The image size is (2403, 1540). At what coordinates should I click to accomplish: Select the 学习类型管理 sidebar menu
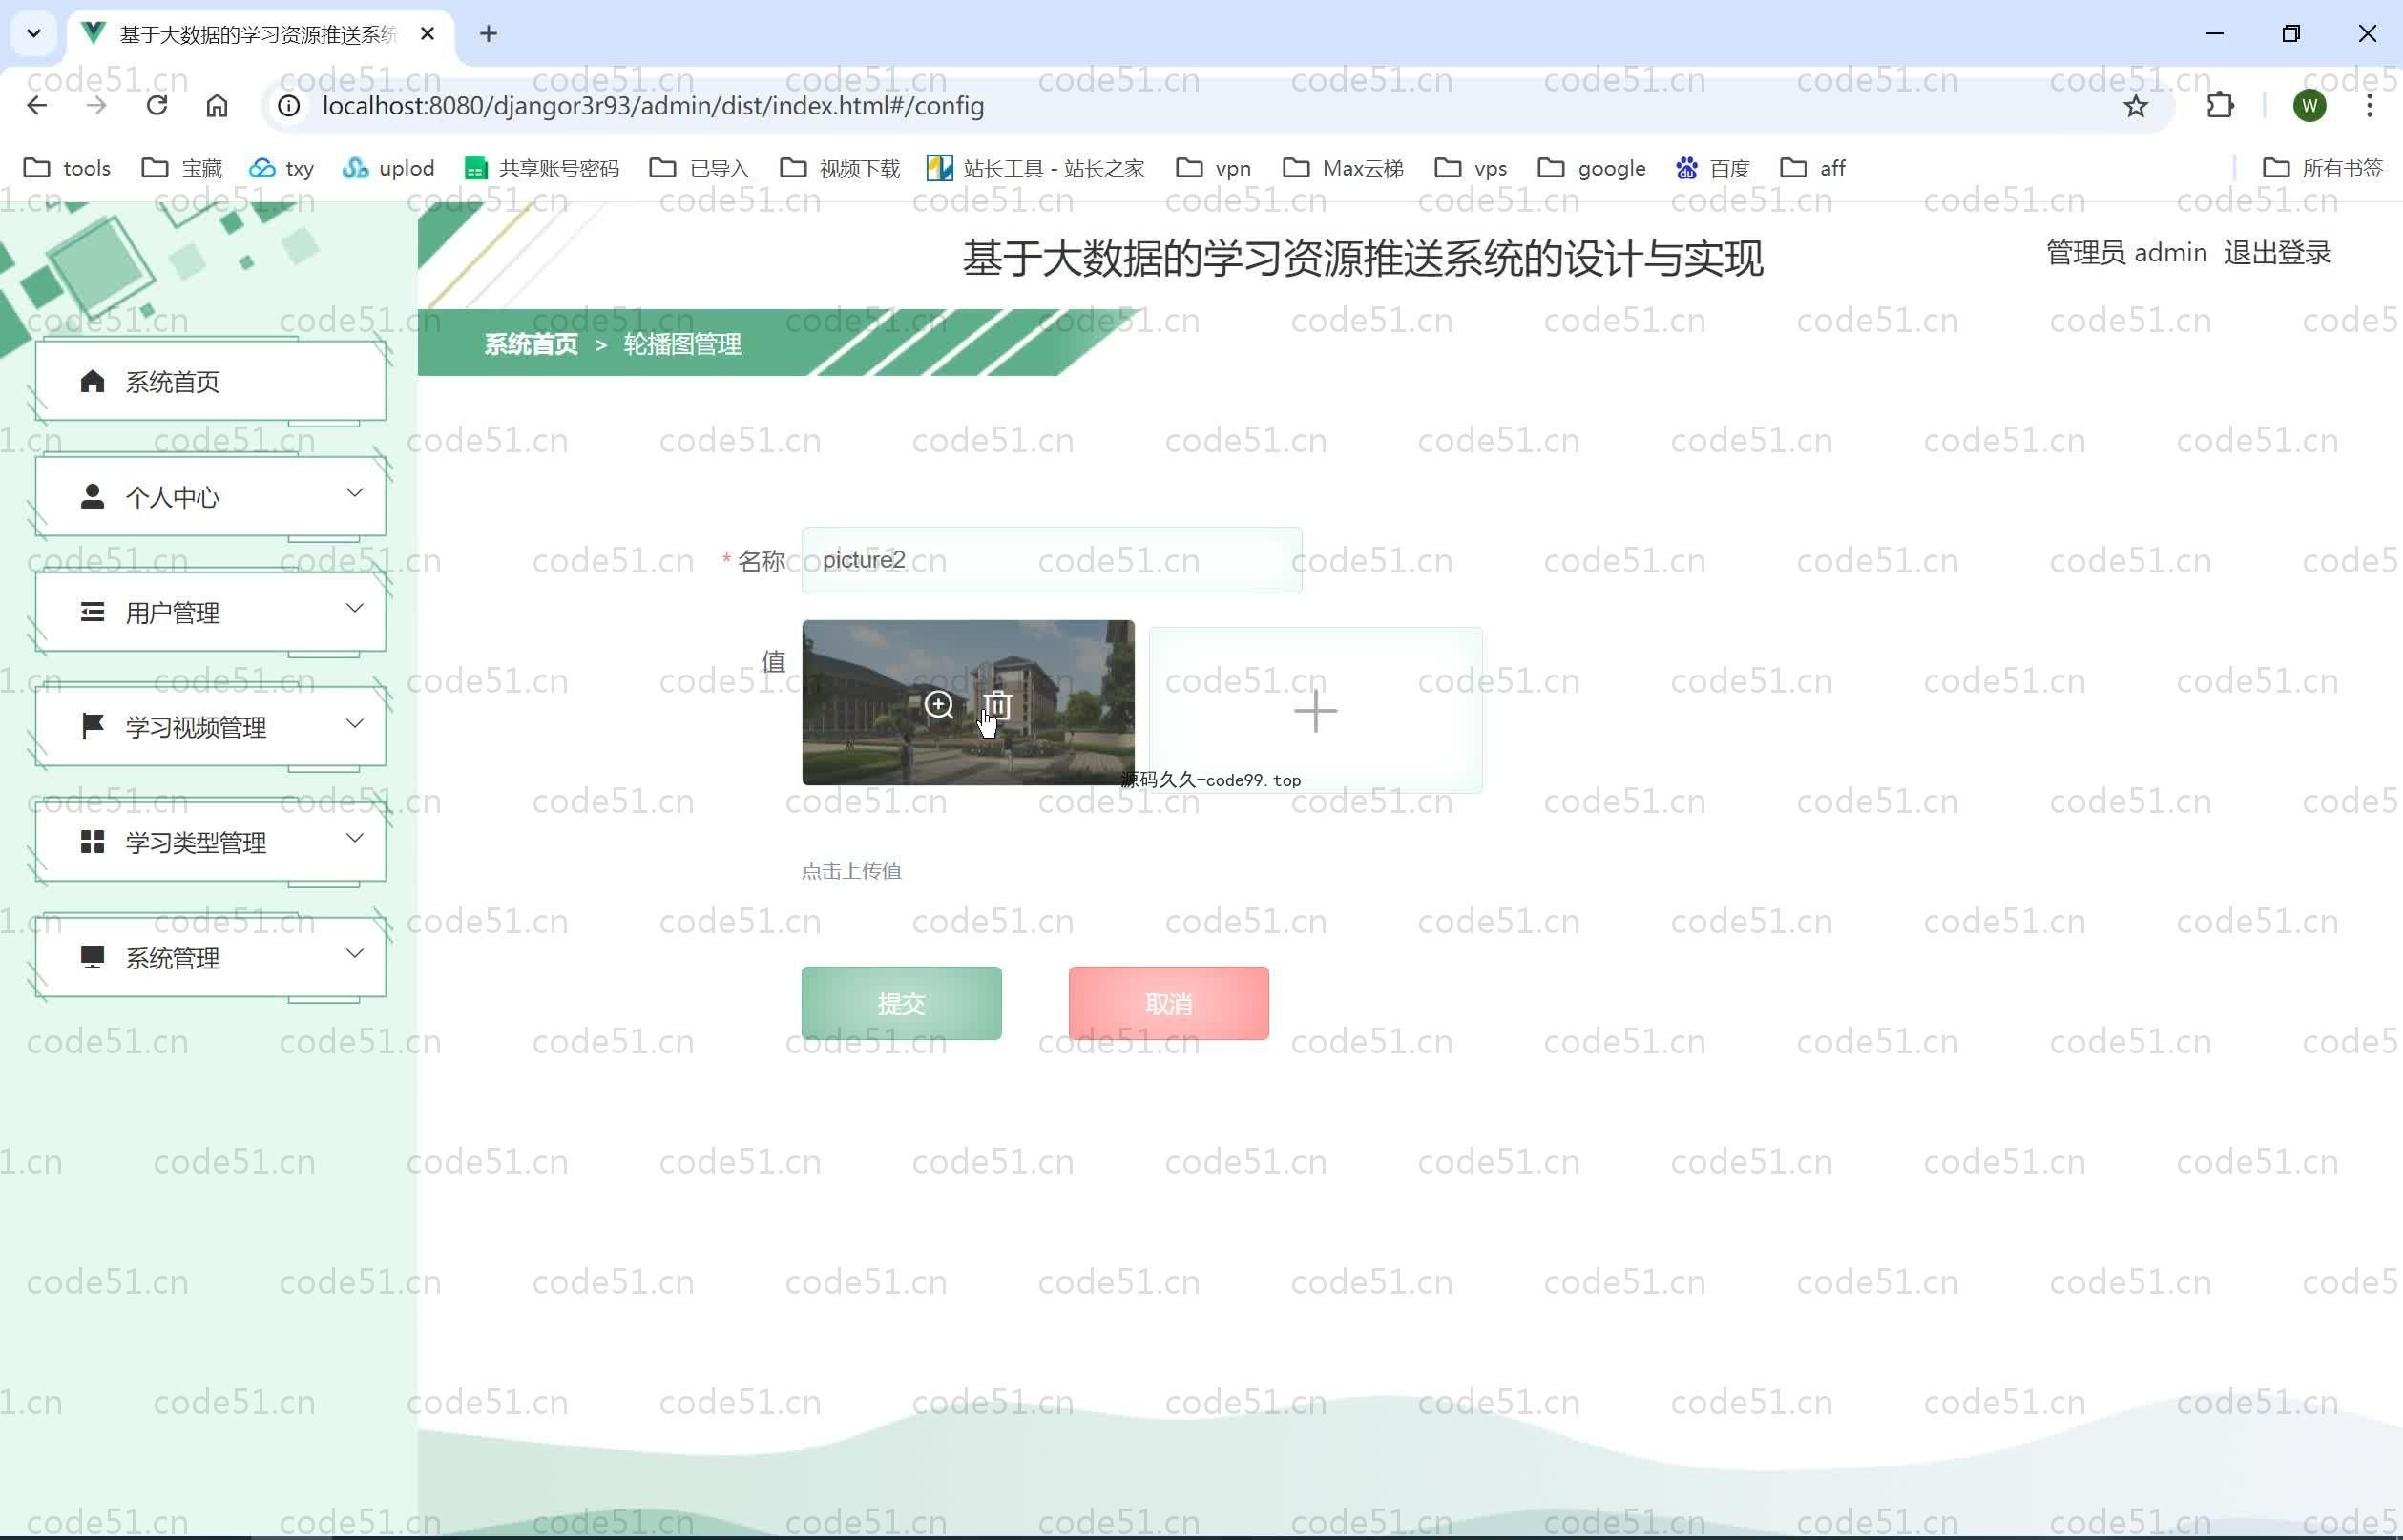(x=210, y=843)
